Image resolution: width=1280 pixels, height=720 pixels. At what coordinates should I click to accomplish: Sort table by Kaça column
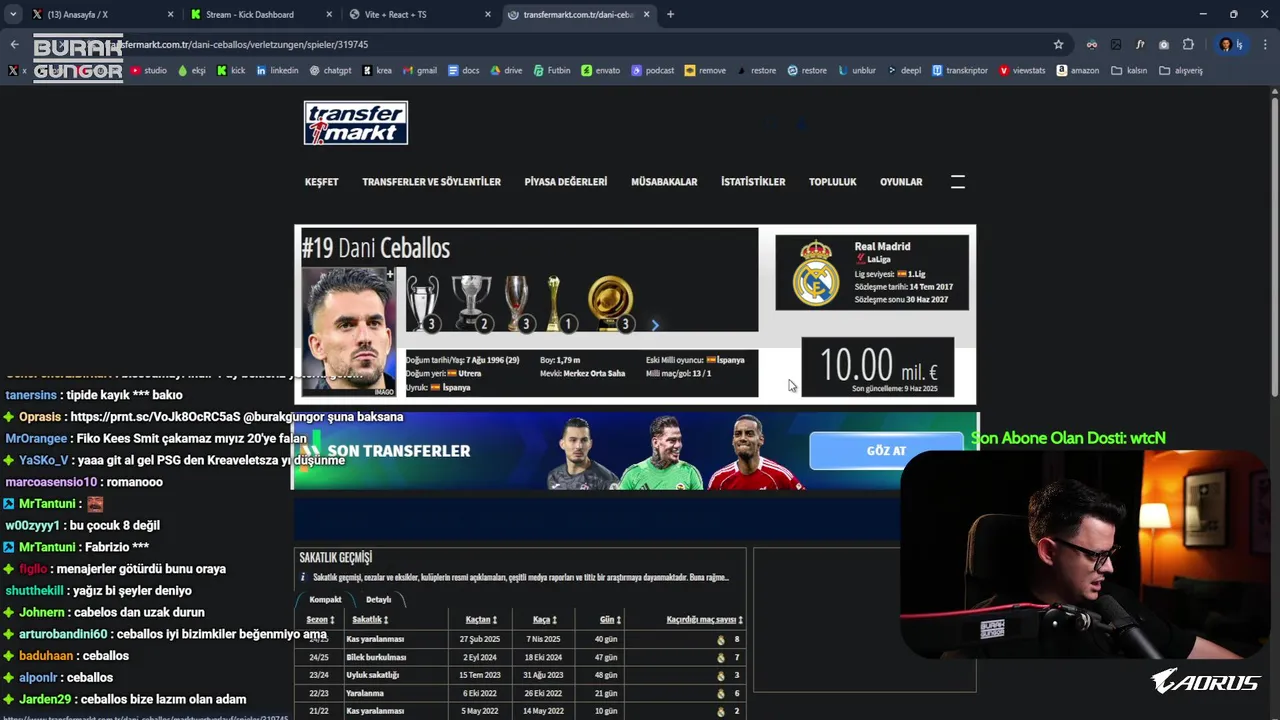(x=545, y=620)
